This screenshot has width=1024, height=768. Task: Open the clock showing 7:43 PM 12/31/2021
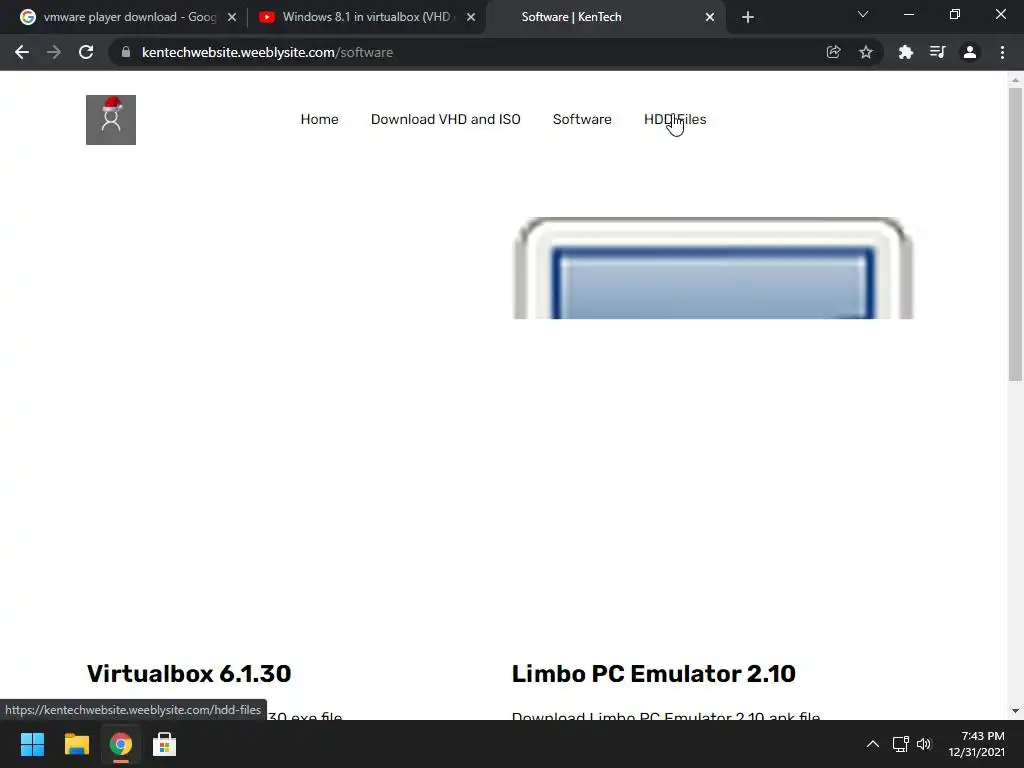(976, 744)
